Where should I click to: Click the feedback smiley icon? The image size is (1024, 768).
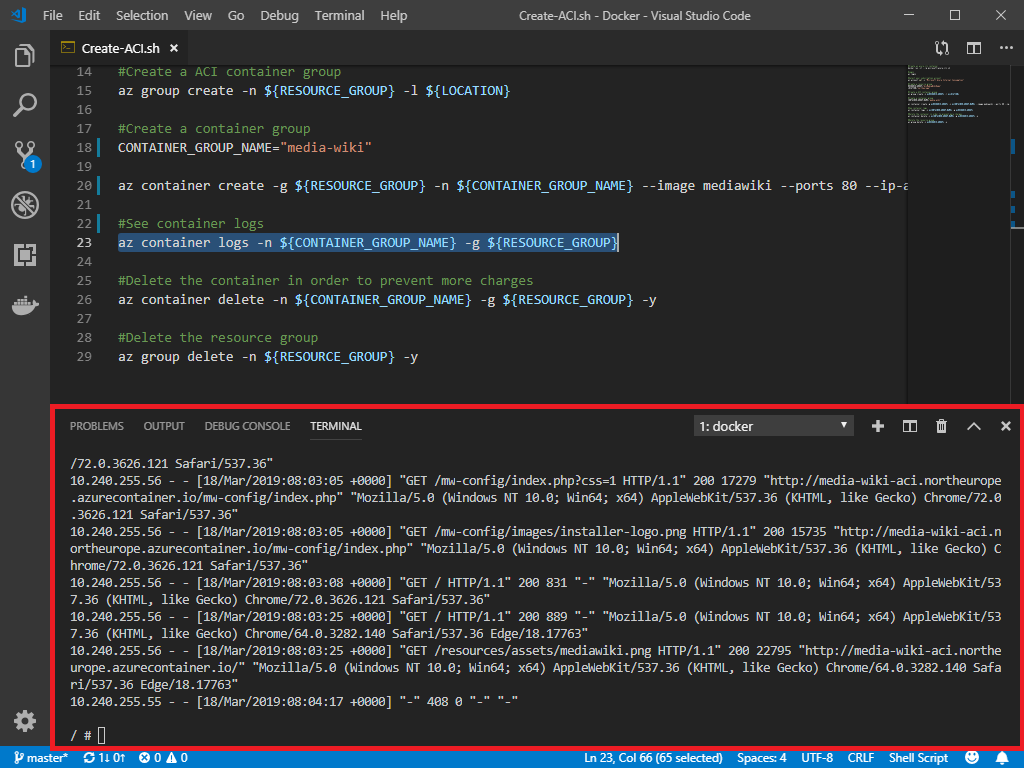[972, 758]
